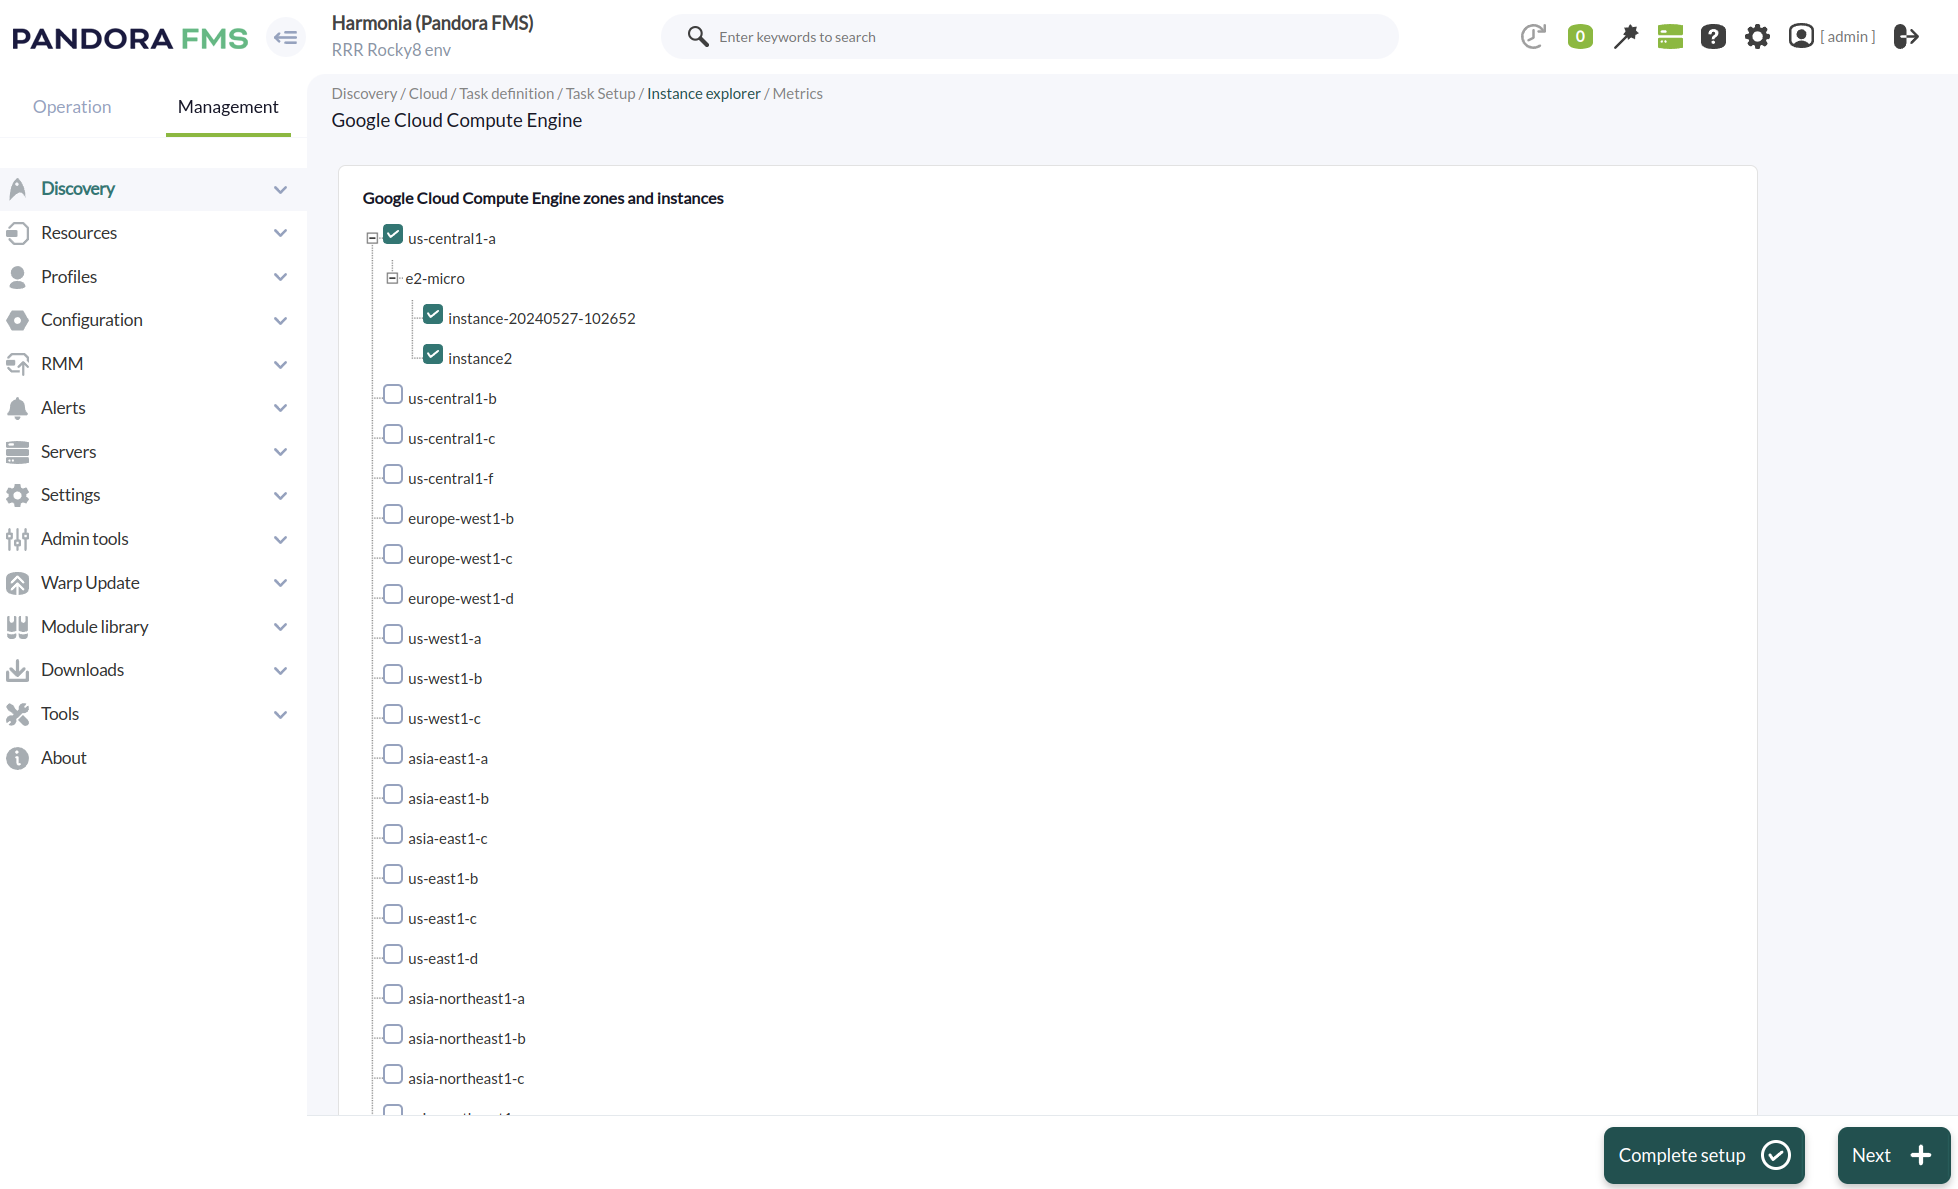Open the Task Setup breadcrumb link
The height and width of the screenshot is (1189, 1958).
600,93
